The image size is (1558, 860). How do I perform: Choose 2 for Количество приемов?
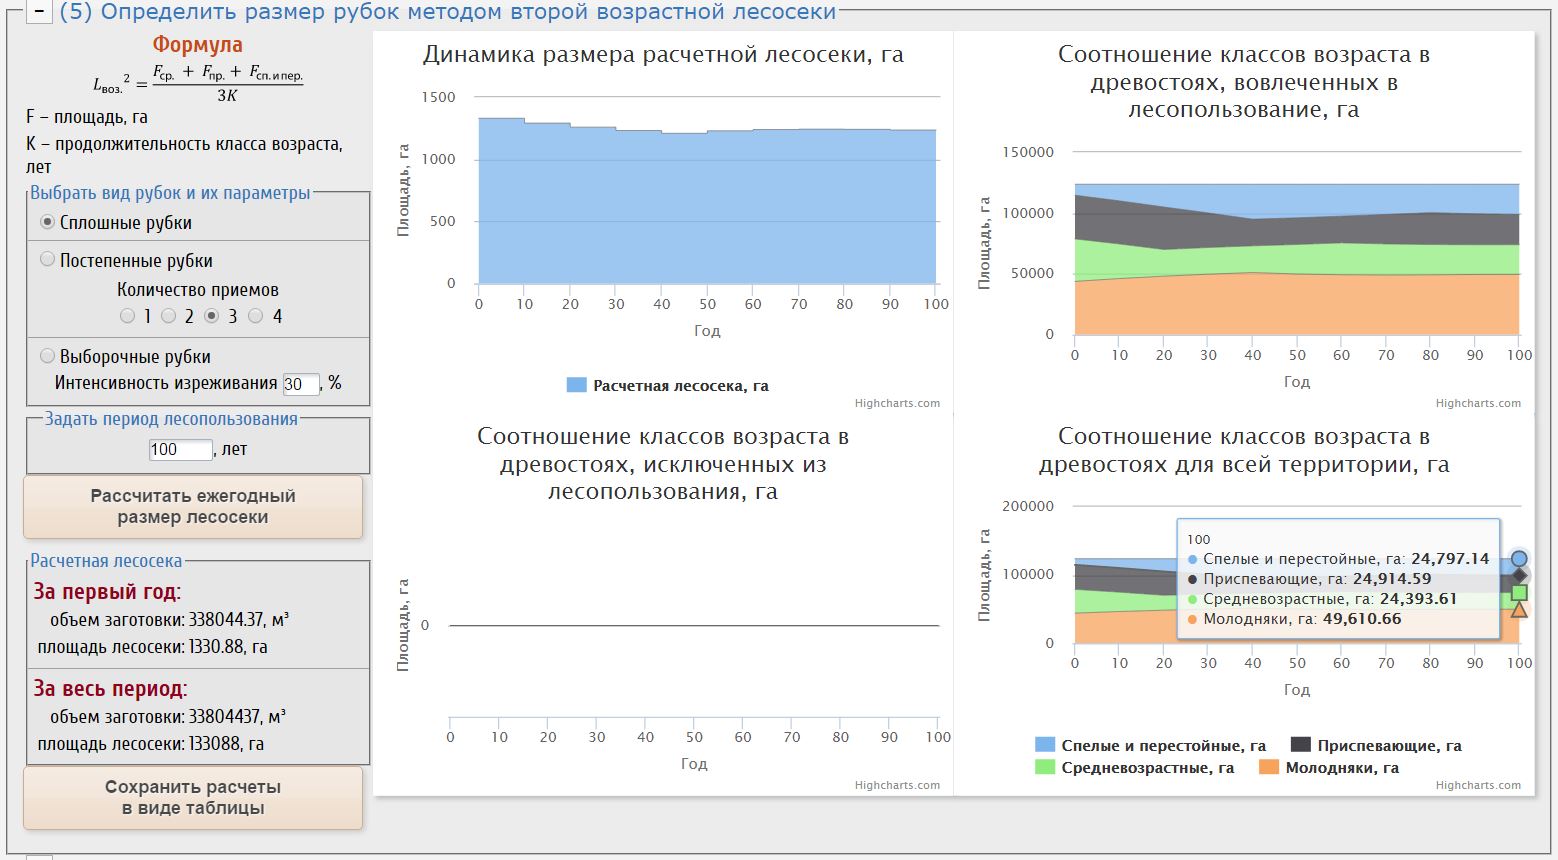click(x=169, y=316)
